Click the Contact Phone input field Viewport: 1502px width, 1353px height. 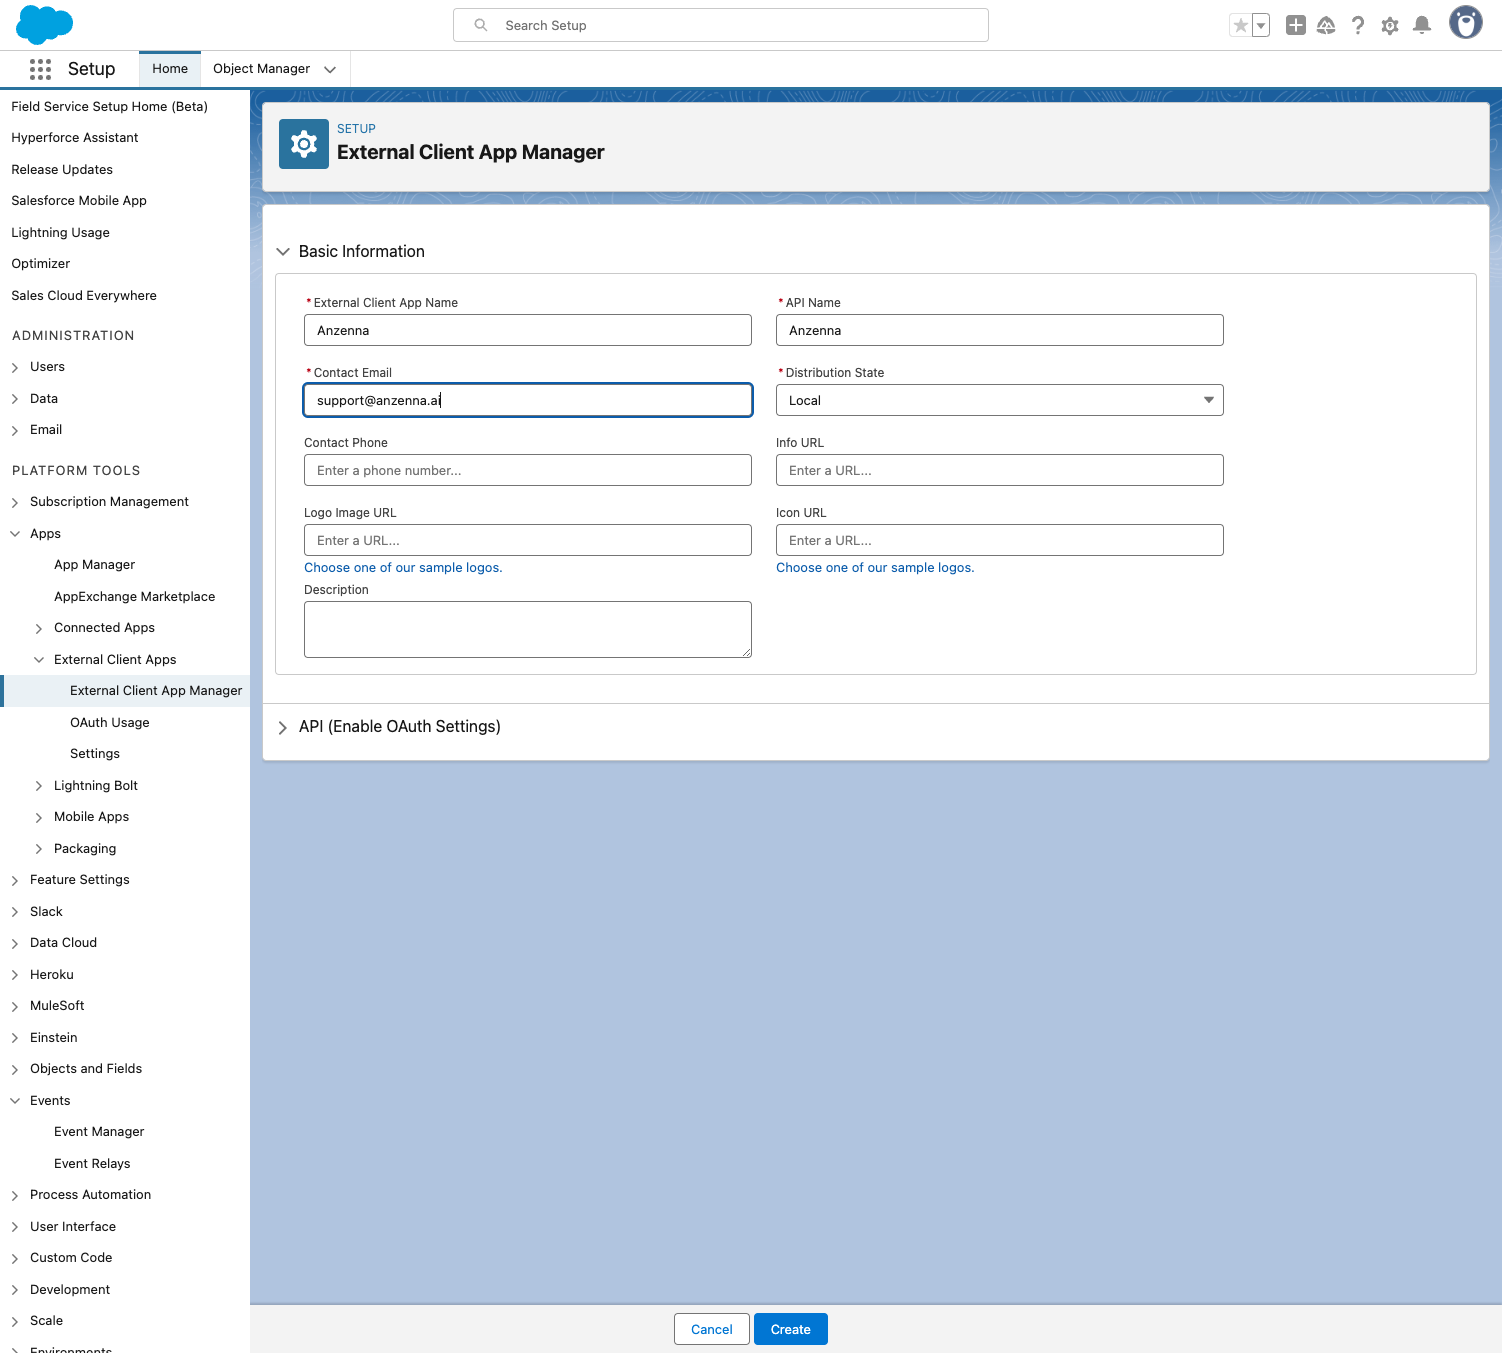[x=527, y=470]
